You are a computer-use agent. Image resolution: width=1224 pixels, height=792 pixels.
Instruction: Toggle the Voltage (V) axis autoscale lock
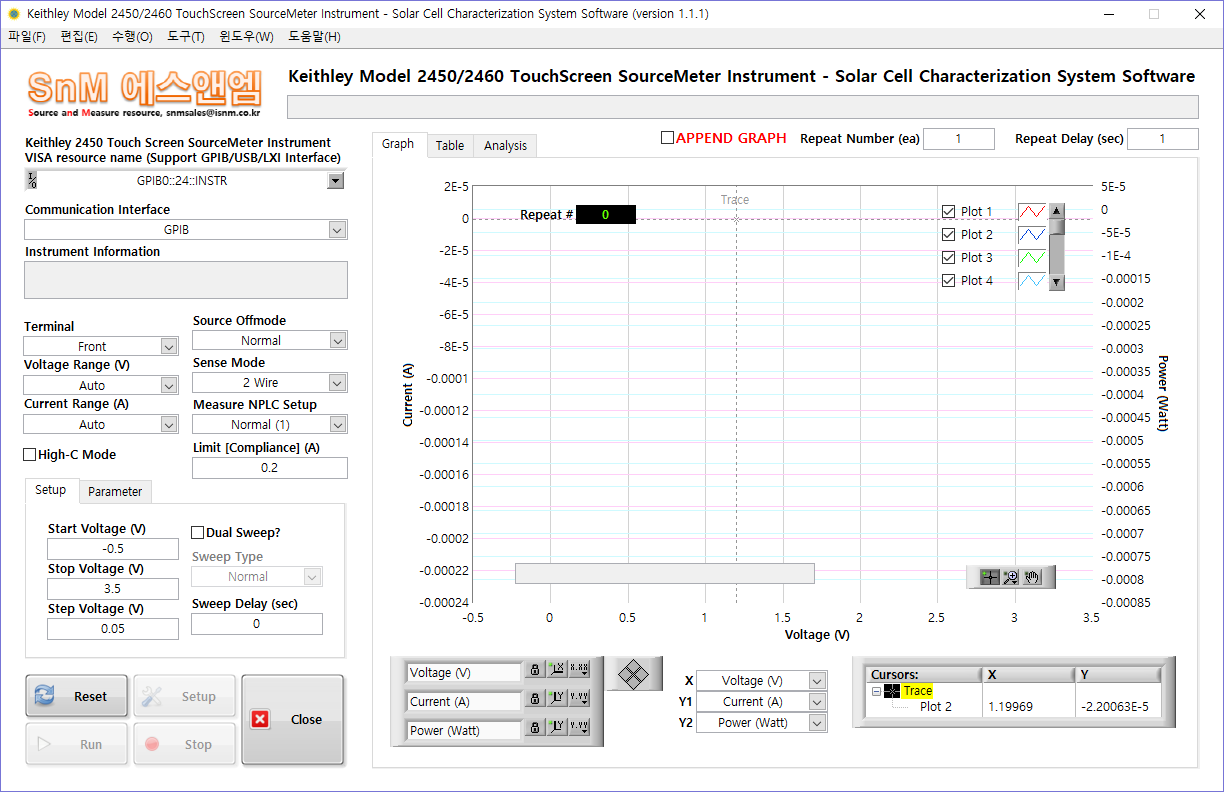point(535,670)
